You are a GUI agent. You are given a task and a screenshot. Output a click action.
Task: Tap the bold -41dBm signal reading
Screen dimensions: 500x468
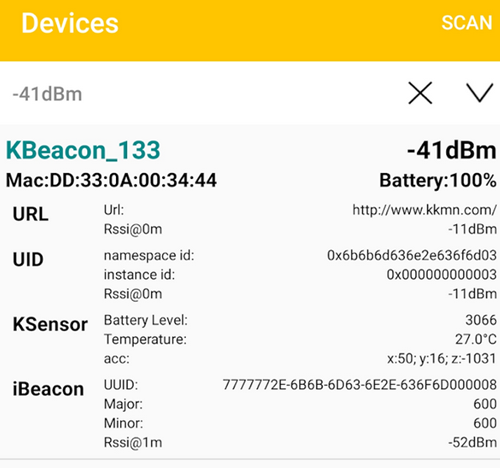coord(452,150)
